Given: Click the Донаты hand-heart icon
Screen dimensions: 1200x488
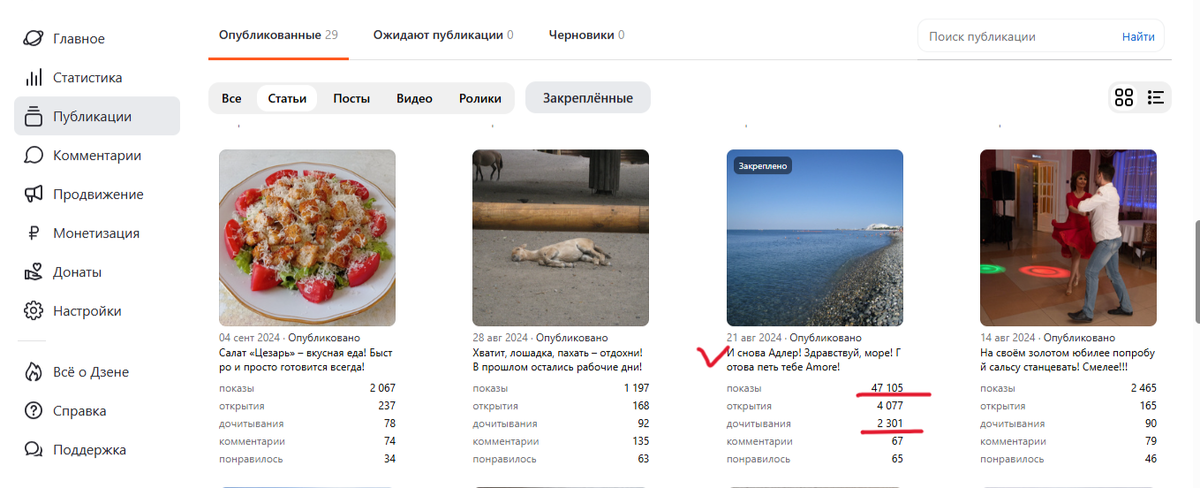Looking at the screenshot, I should (34, 272).
